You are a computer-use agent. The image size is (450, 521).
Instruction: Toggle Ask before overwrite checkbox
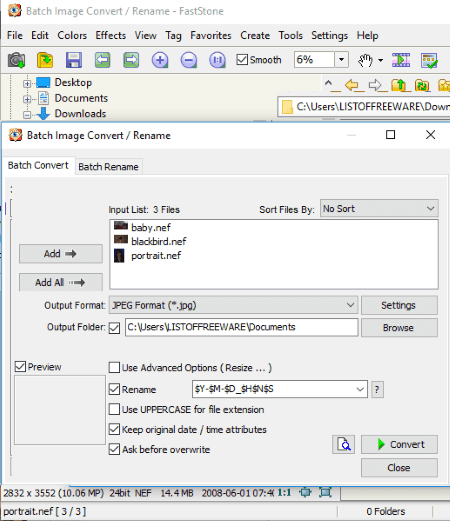click(x=114, y=449)
